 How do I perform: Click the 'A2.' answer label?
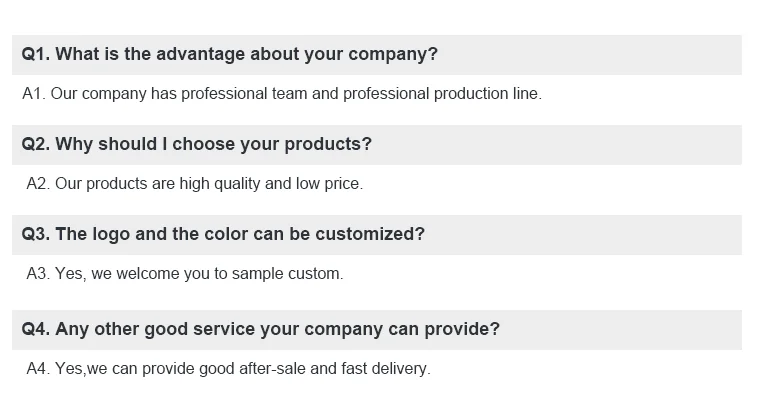click(x=38, y=184)
